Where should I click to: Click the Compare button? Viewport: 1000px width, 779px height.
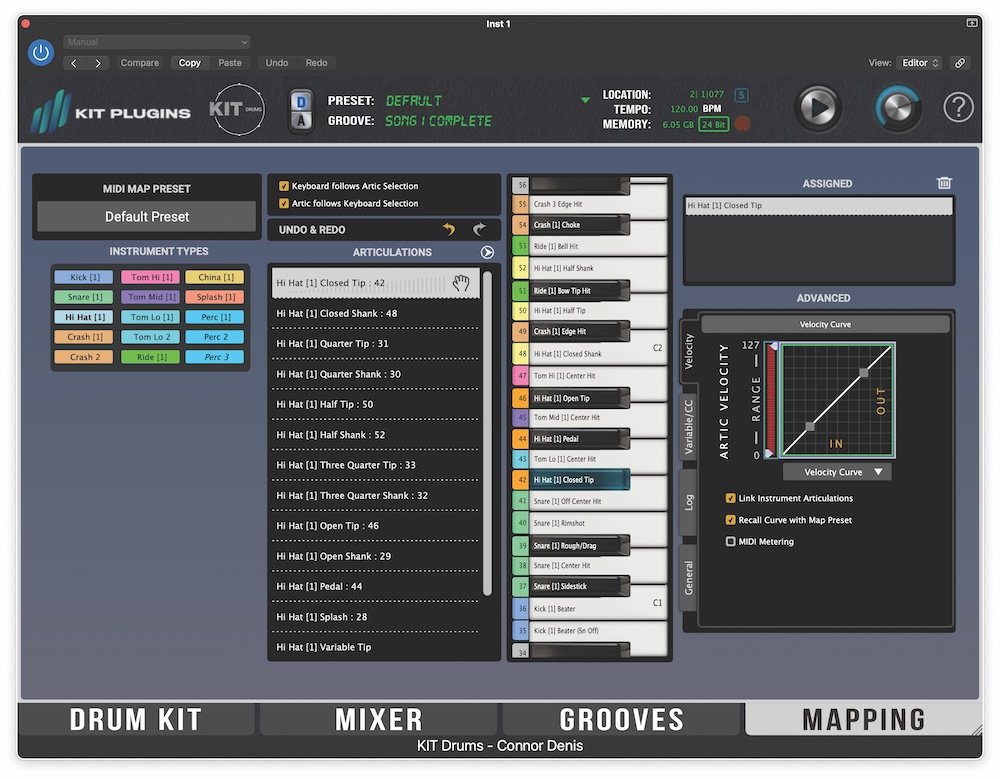click(140, 62)
